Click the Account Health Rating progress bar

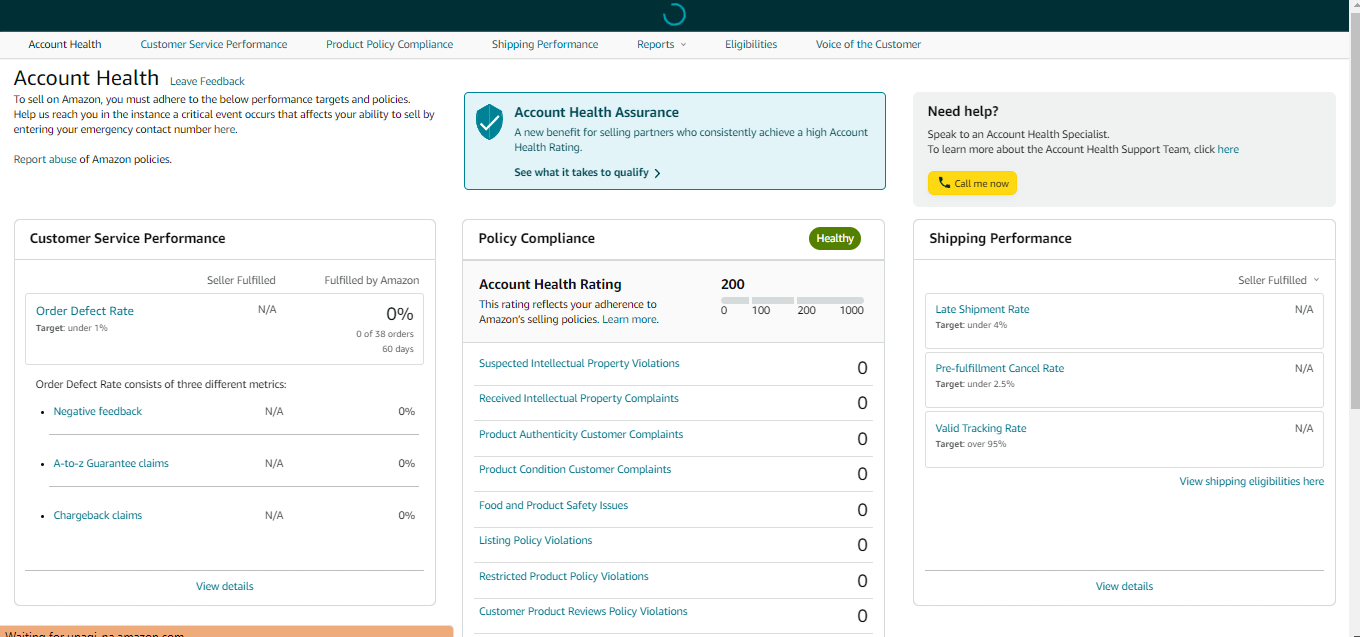tap(792, 300)
